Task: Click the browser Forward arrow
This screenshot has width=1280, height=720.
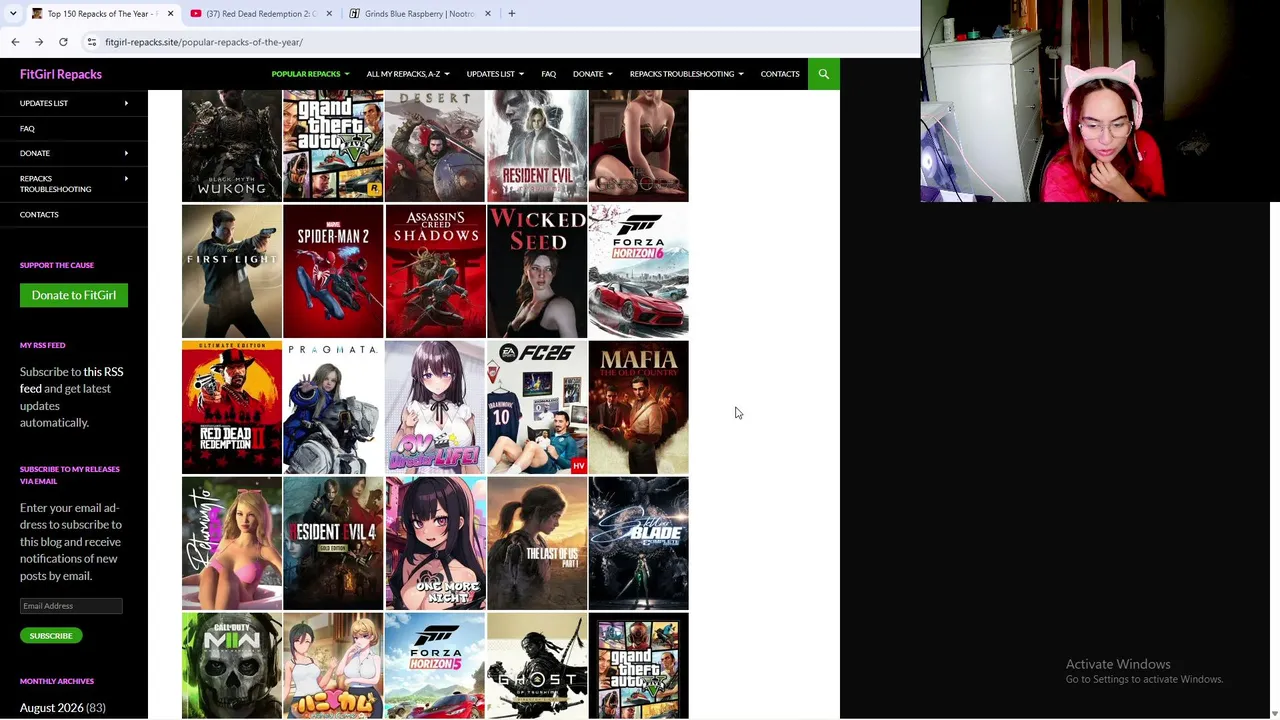Action: point(39,42)
